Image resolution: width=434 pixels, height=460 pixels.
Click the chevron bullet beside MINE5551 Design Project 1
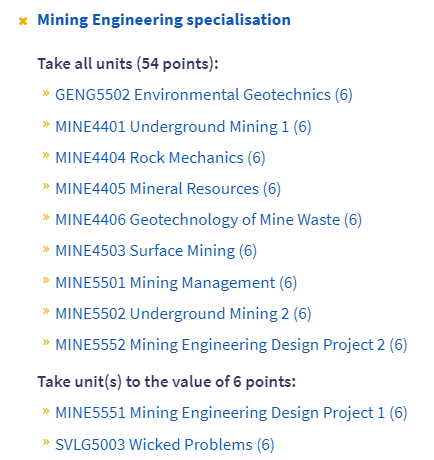pos(46,411)
